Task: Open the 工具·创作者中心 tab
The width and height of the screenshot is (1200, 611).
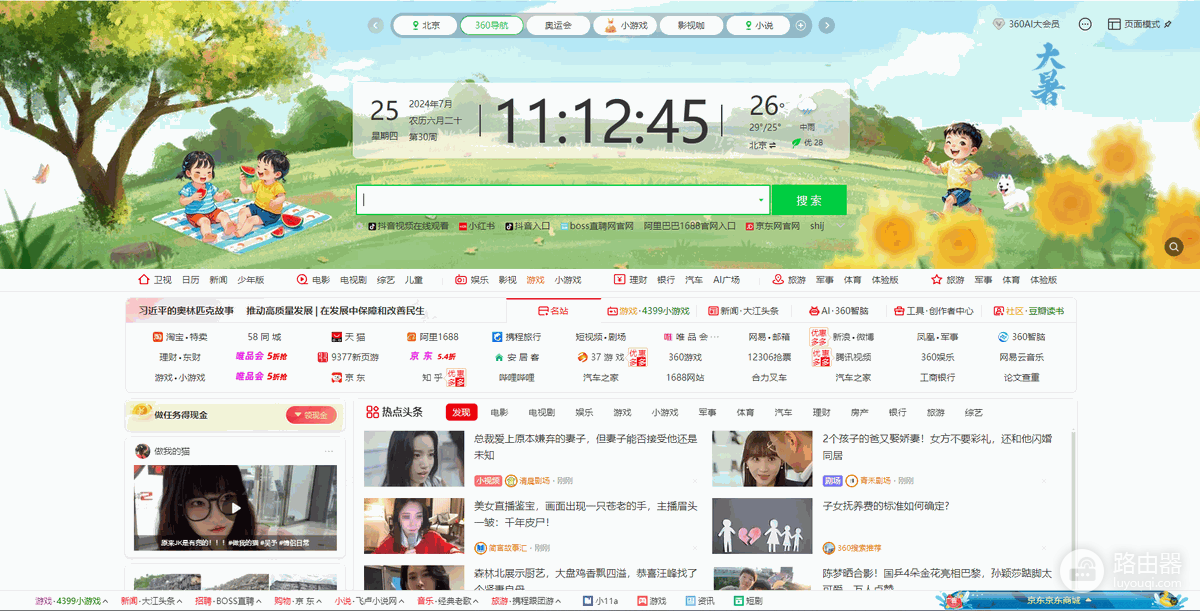Action: [x=933, y=311]
